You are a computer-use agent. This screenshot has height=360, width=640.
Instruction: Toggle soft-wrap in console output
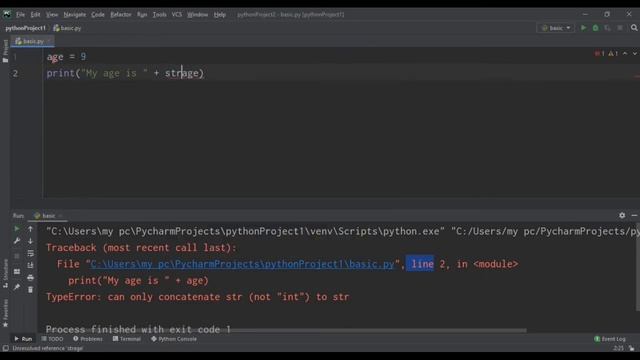click(x=30, y=253)
